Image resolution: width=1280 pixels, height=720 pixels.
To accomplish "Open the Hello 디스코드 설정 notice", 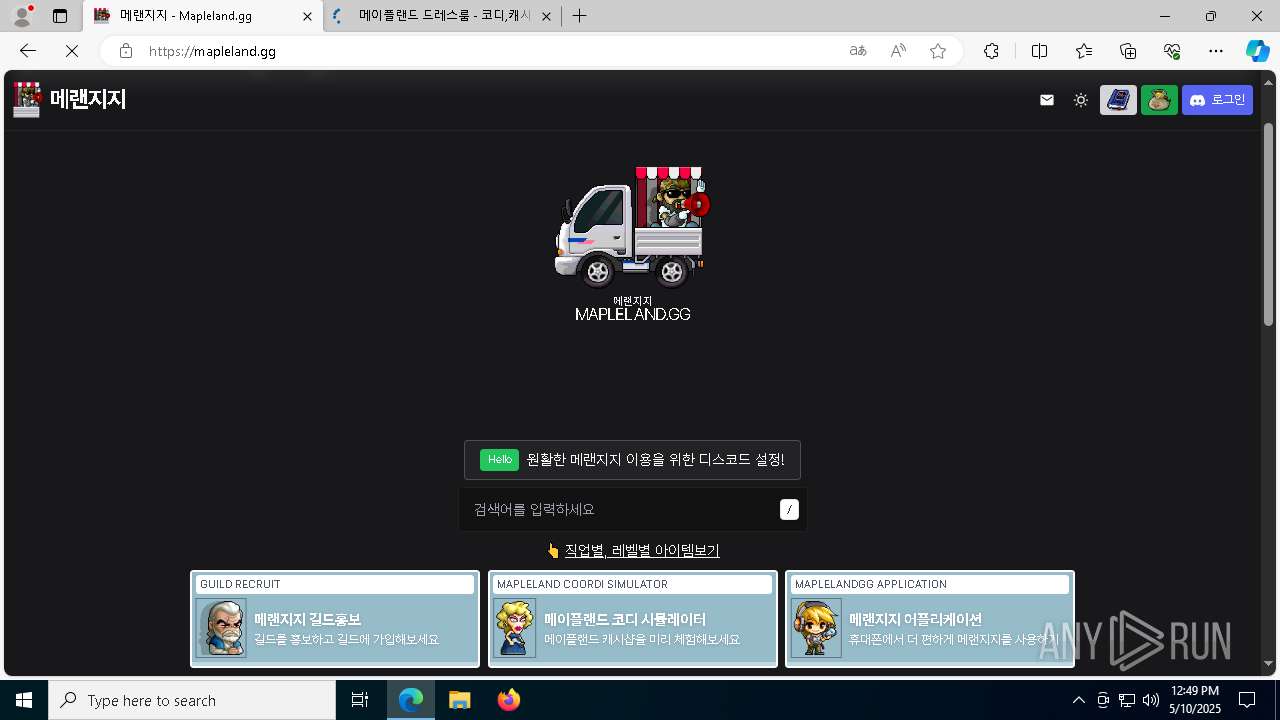I will pos(632,460).
